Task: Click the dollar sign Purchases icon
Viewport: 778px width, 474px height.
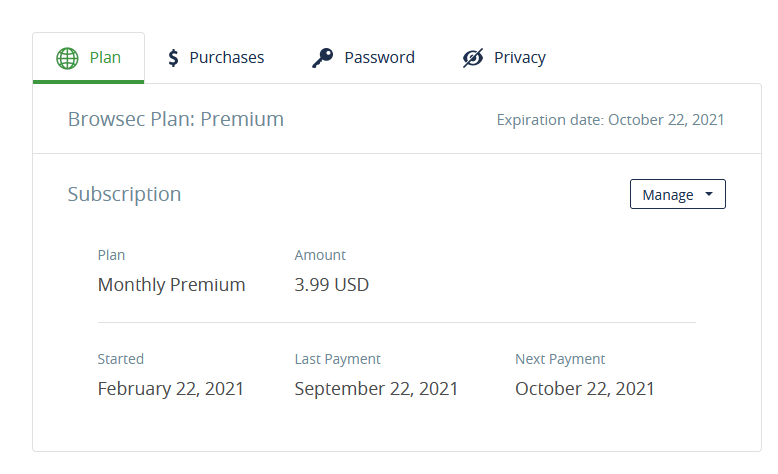Action: (173, 58)
